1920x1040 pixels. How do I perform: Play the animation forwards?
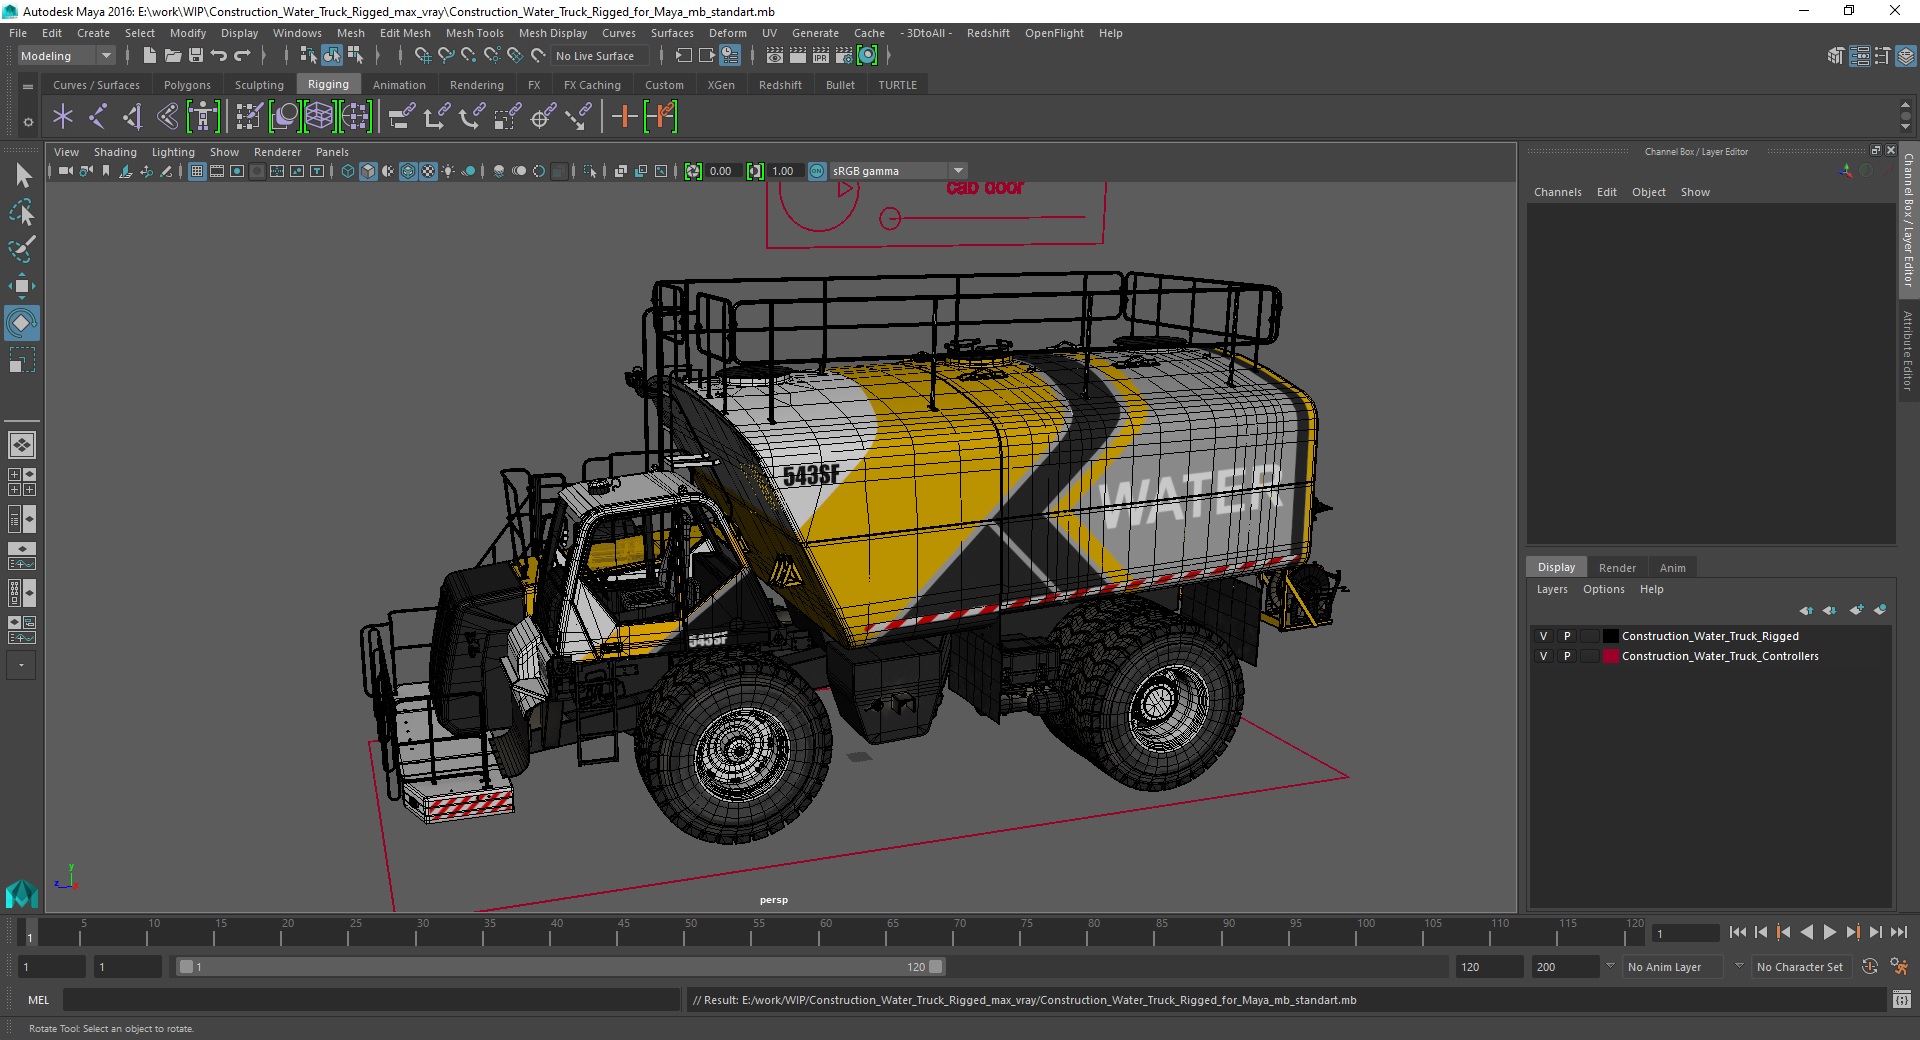click(x=1829, y=932)
